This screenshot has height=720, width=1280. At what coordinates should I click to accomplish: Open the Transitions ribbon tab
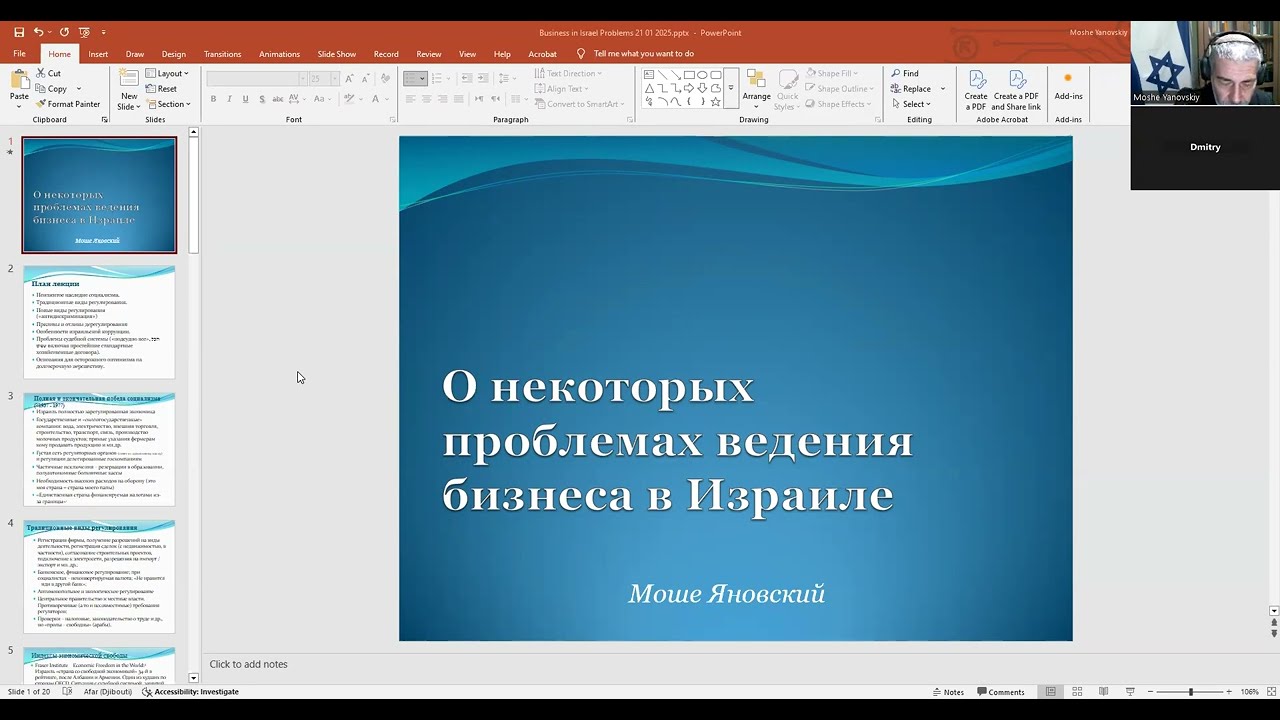click(x=222, y=54)
